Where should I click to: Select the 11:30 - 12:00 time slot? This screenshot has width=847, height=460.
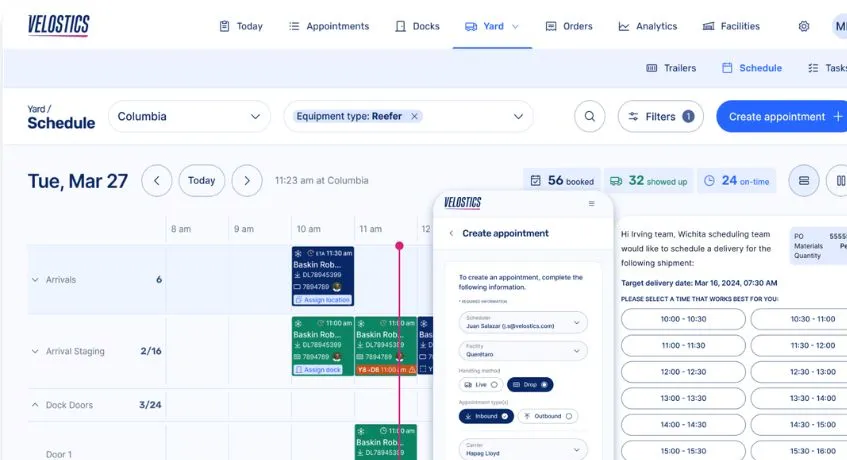[x=799, y=346]
